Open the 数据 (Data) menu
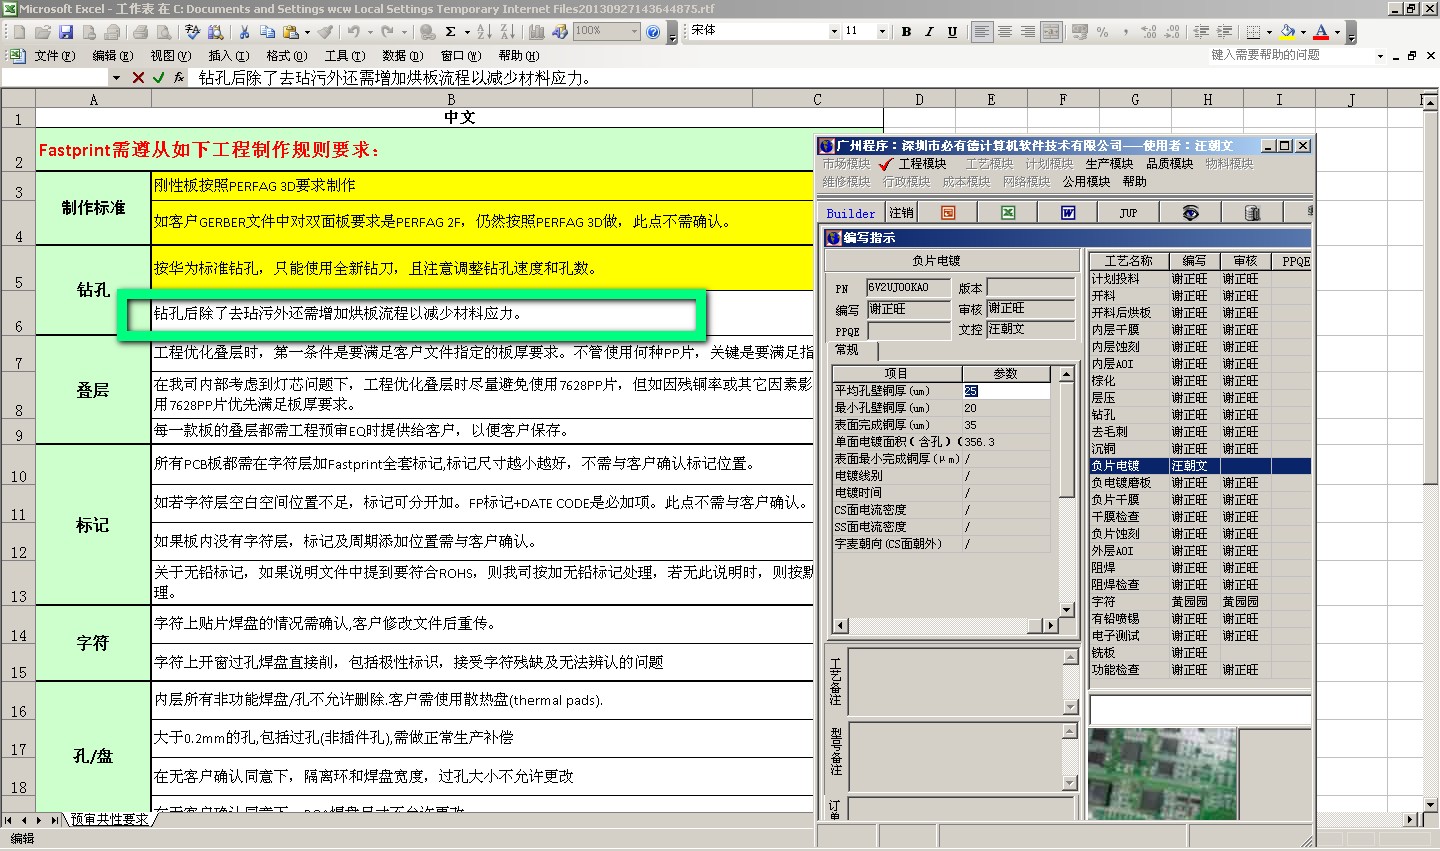Screen dimensions: 1440x851 (402, 56)
